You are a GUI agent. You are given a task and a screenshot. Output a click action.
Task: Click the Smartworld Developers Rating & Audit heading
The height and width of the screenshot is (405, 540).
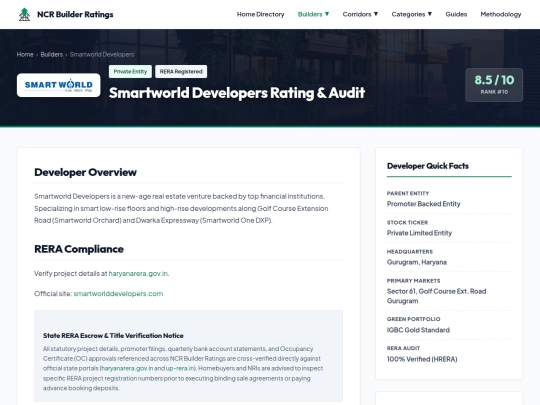(x=237, y=93)
